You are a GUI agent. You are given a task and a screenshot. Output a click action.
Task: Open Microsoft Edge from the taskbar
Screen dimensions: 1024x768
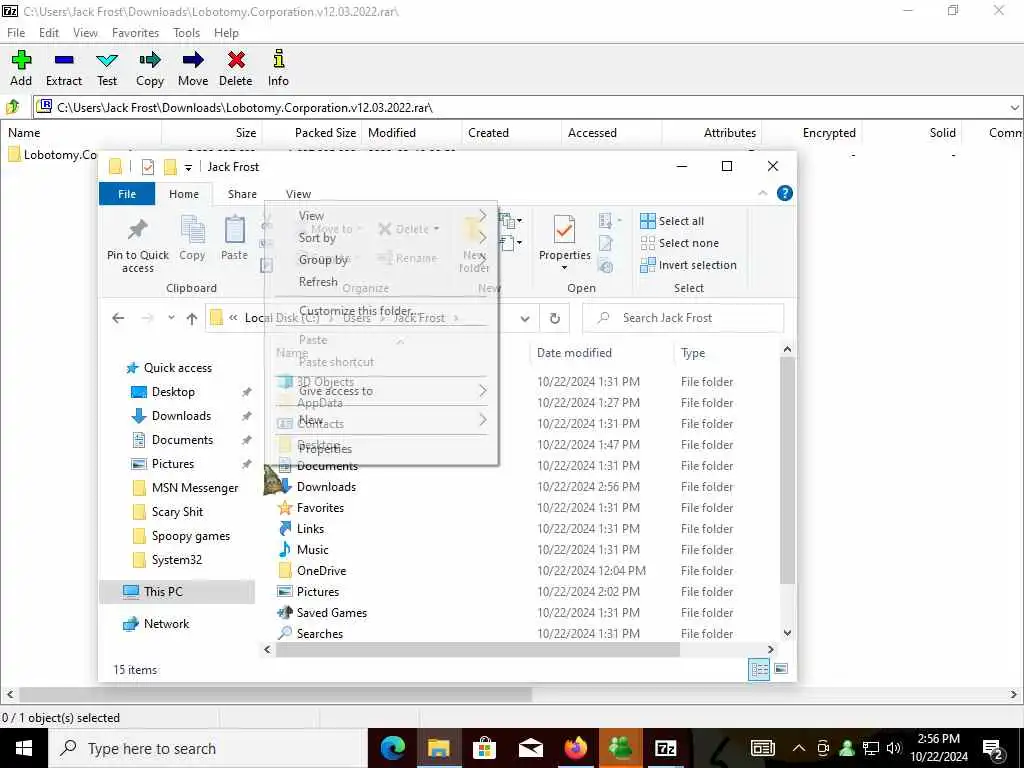pyautogui.click(x=392, y=748)
